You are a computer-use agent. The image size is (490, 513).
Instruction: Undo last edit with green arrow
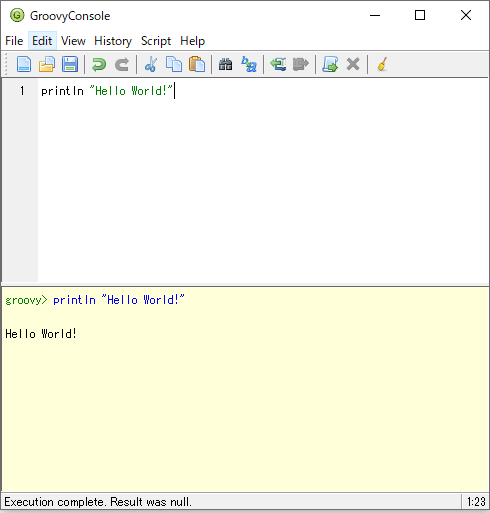99,64
